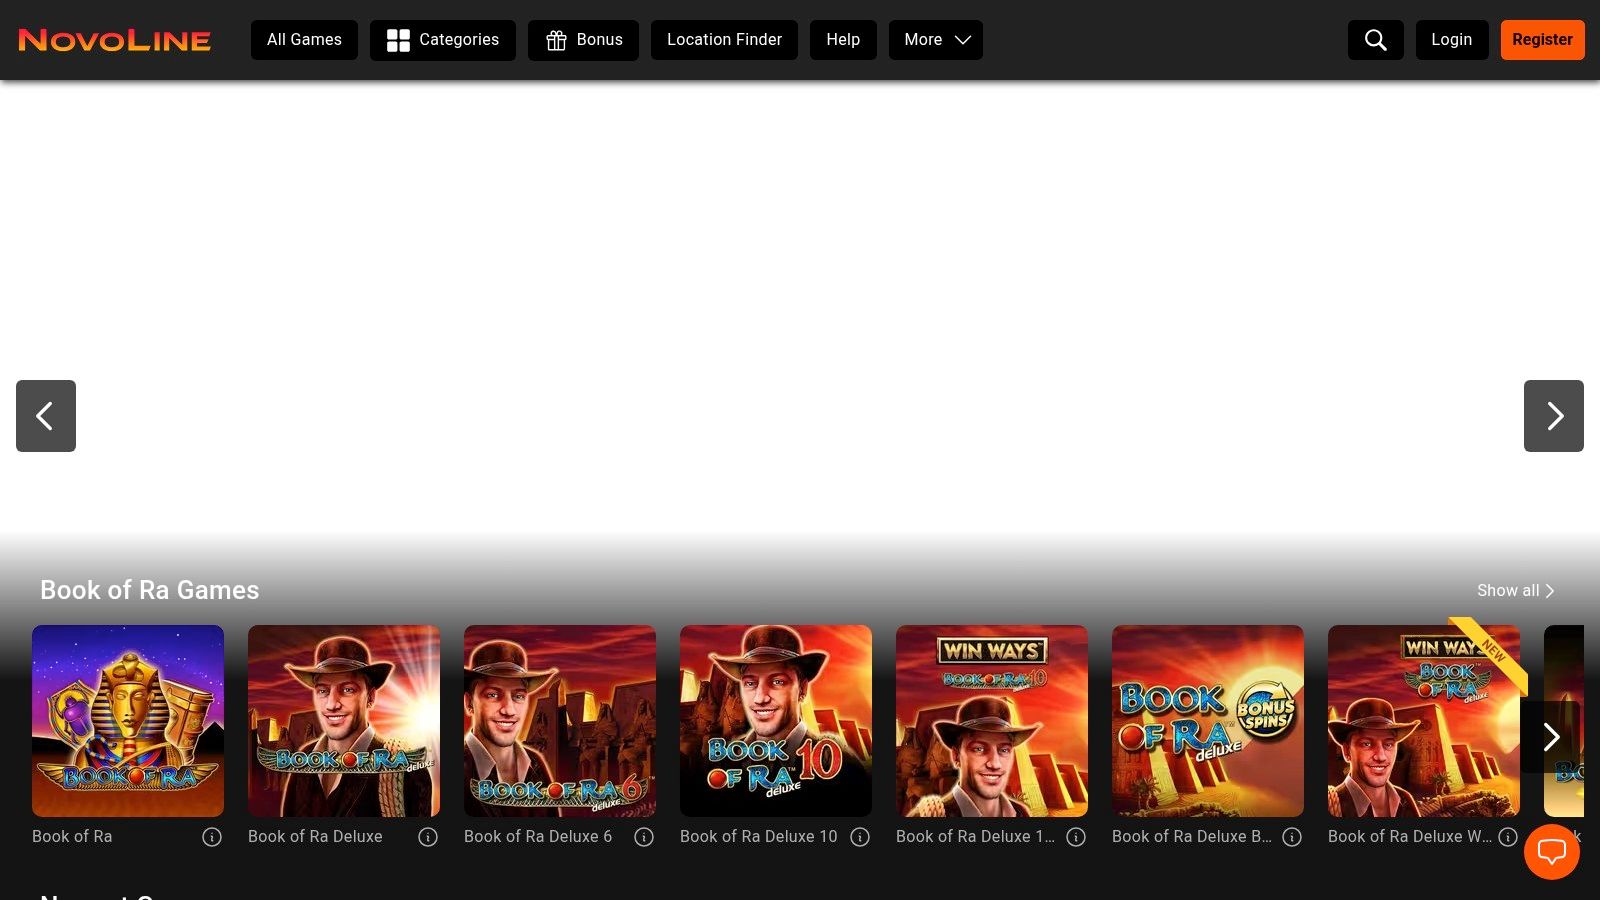Click the Login button
1600x900 pixels.
coord(1451,40)
